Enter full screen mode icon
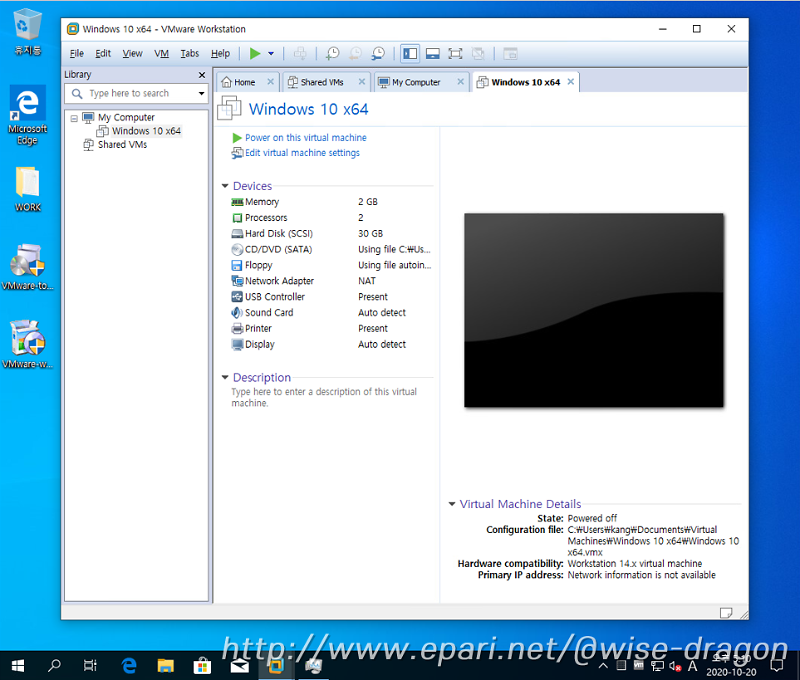Image resolution: width=800 pixels, height=680 pixels. [x=455, y=54]
